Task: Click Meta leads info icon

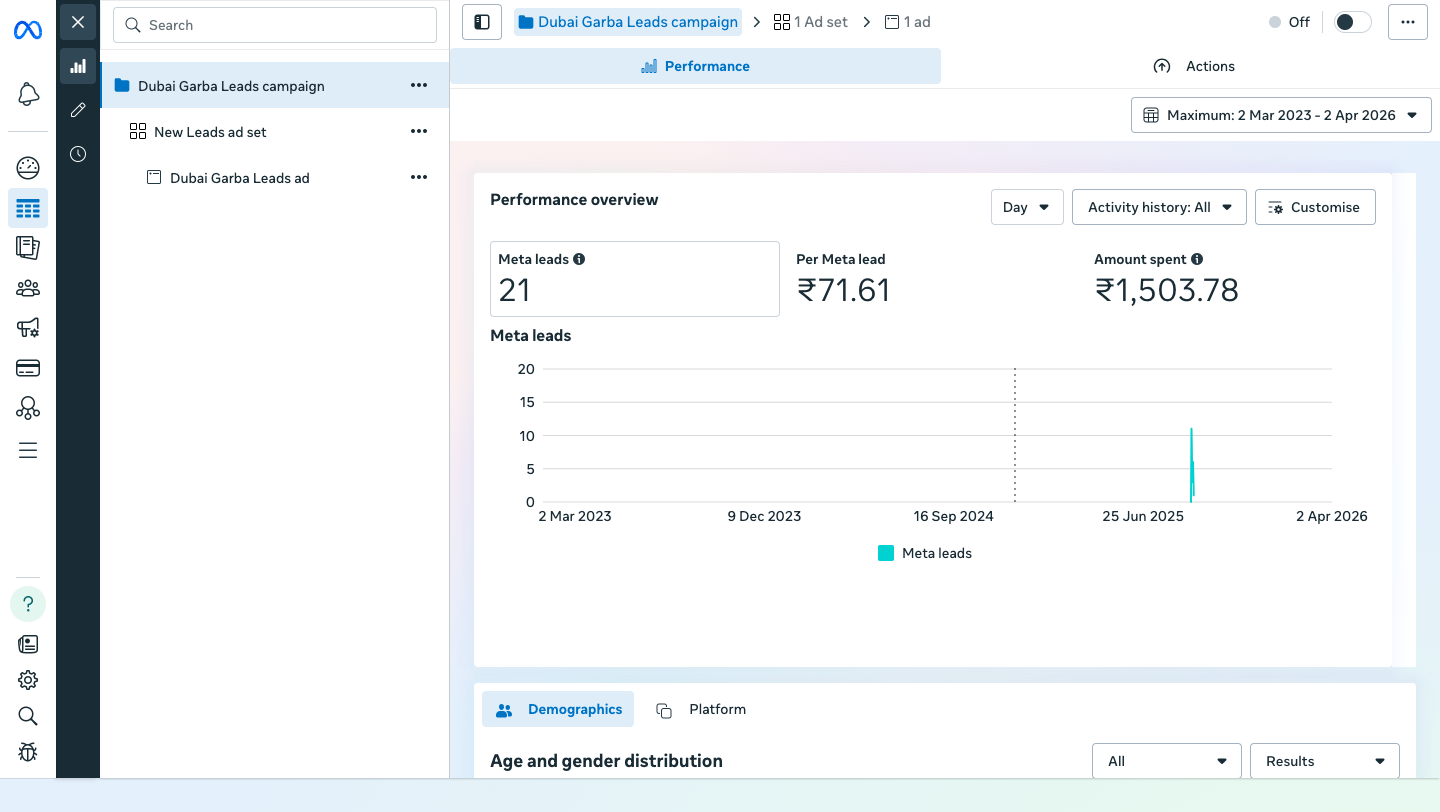Action: coord(579,259)
